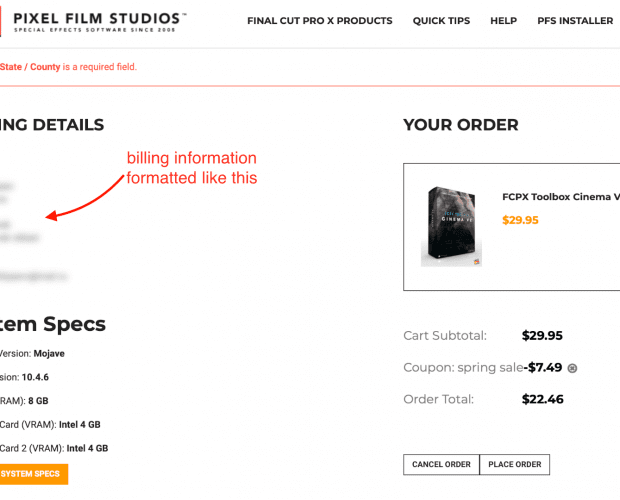Open PFS Installer page

[x=575, y=21]
